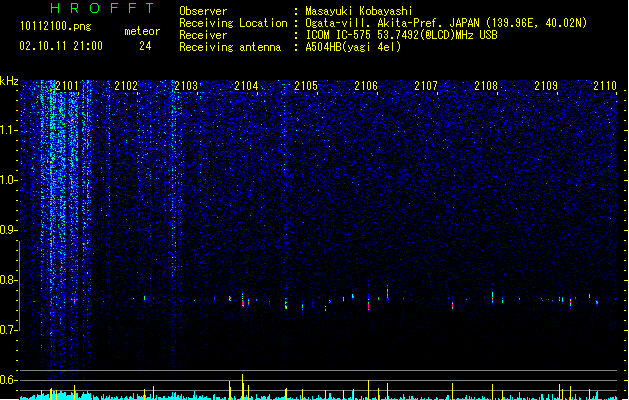
Task: Click the 2107 time marker
Action: [x=426, y=86]
